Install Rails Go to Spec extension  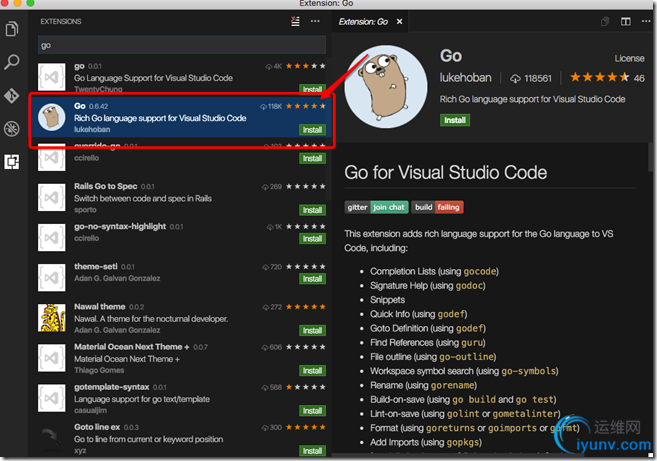coord(313,210)
